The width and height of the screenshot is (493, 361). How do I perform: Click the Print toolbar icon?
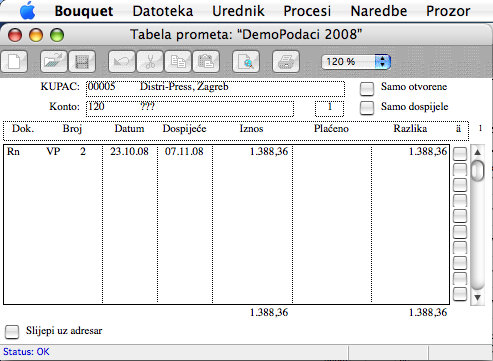click(x=286, y=62)
